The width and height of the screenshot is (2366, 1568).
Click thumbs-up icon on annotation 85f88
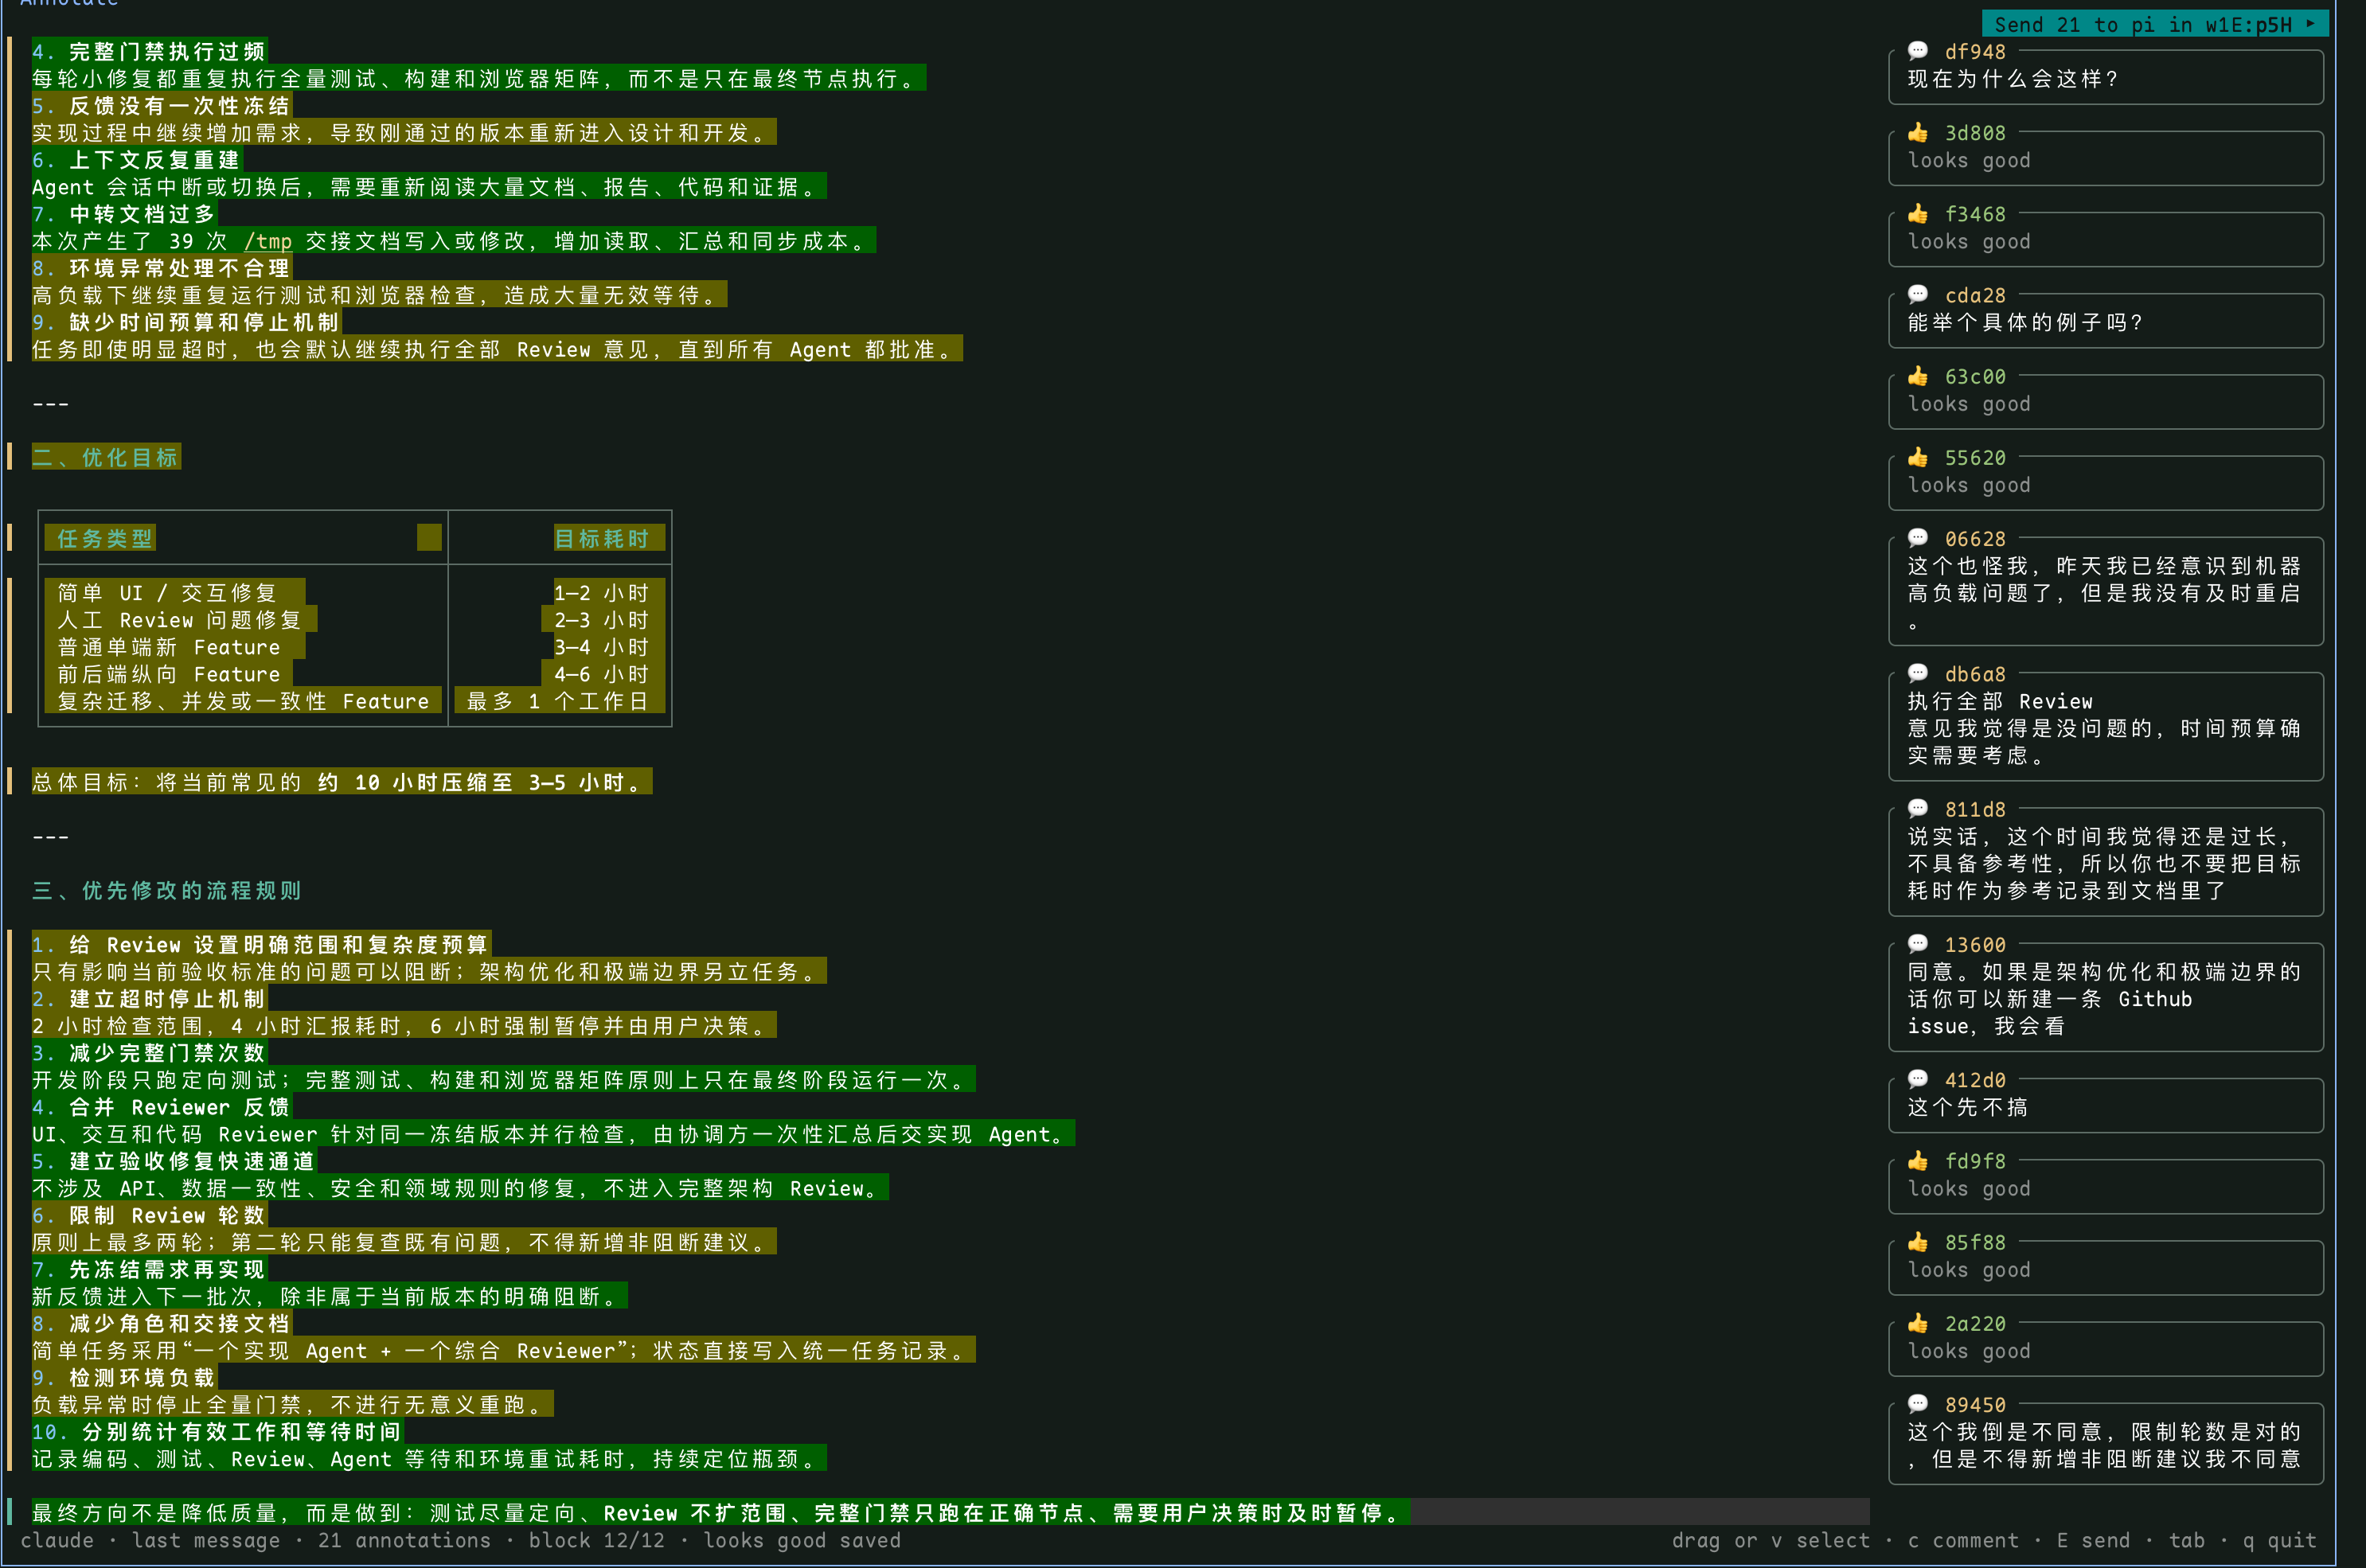(x=1917, y=1241)
